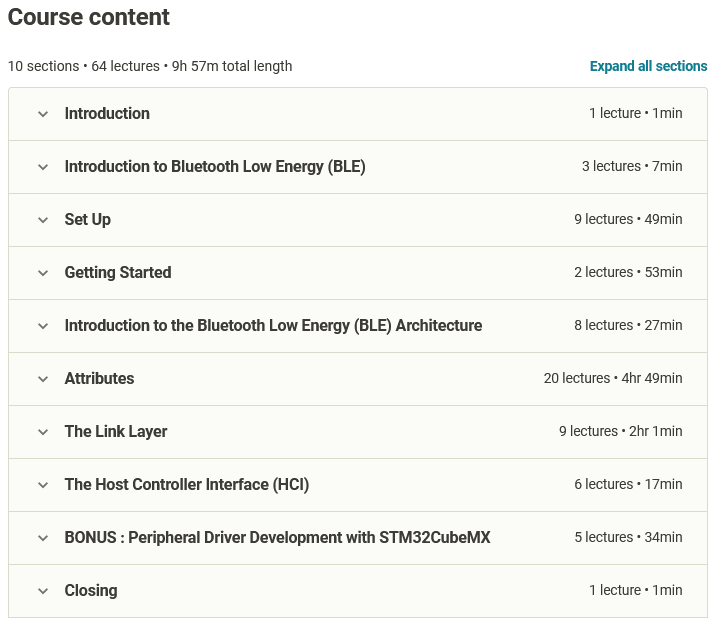Expand chevron for Introduction to Bluetooth Low Energy (BLE)
Screen dimensions: 716x626
point(43,167)
